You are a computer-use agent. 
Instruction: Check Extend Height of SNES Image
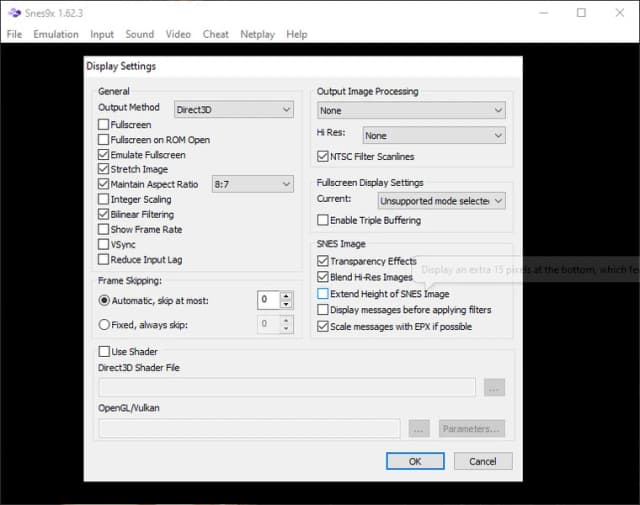[x=322, y=294]
